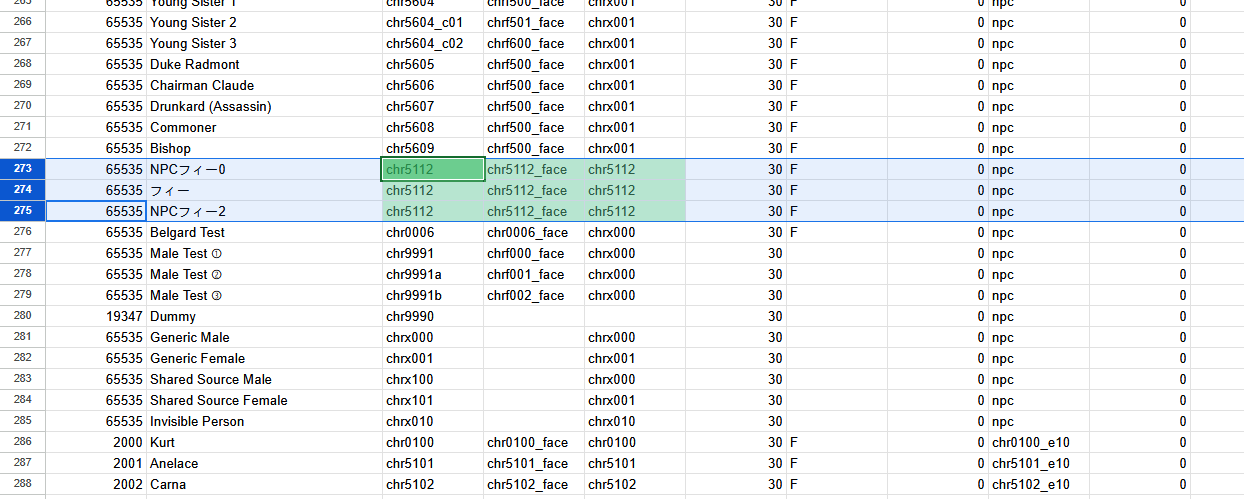The image size is (1244, 499).
Task: Click the cell '19347' in Dummy row
Action: [x=97, y=316]
